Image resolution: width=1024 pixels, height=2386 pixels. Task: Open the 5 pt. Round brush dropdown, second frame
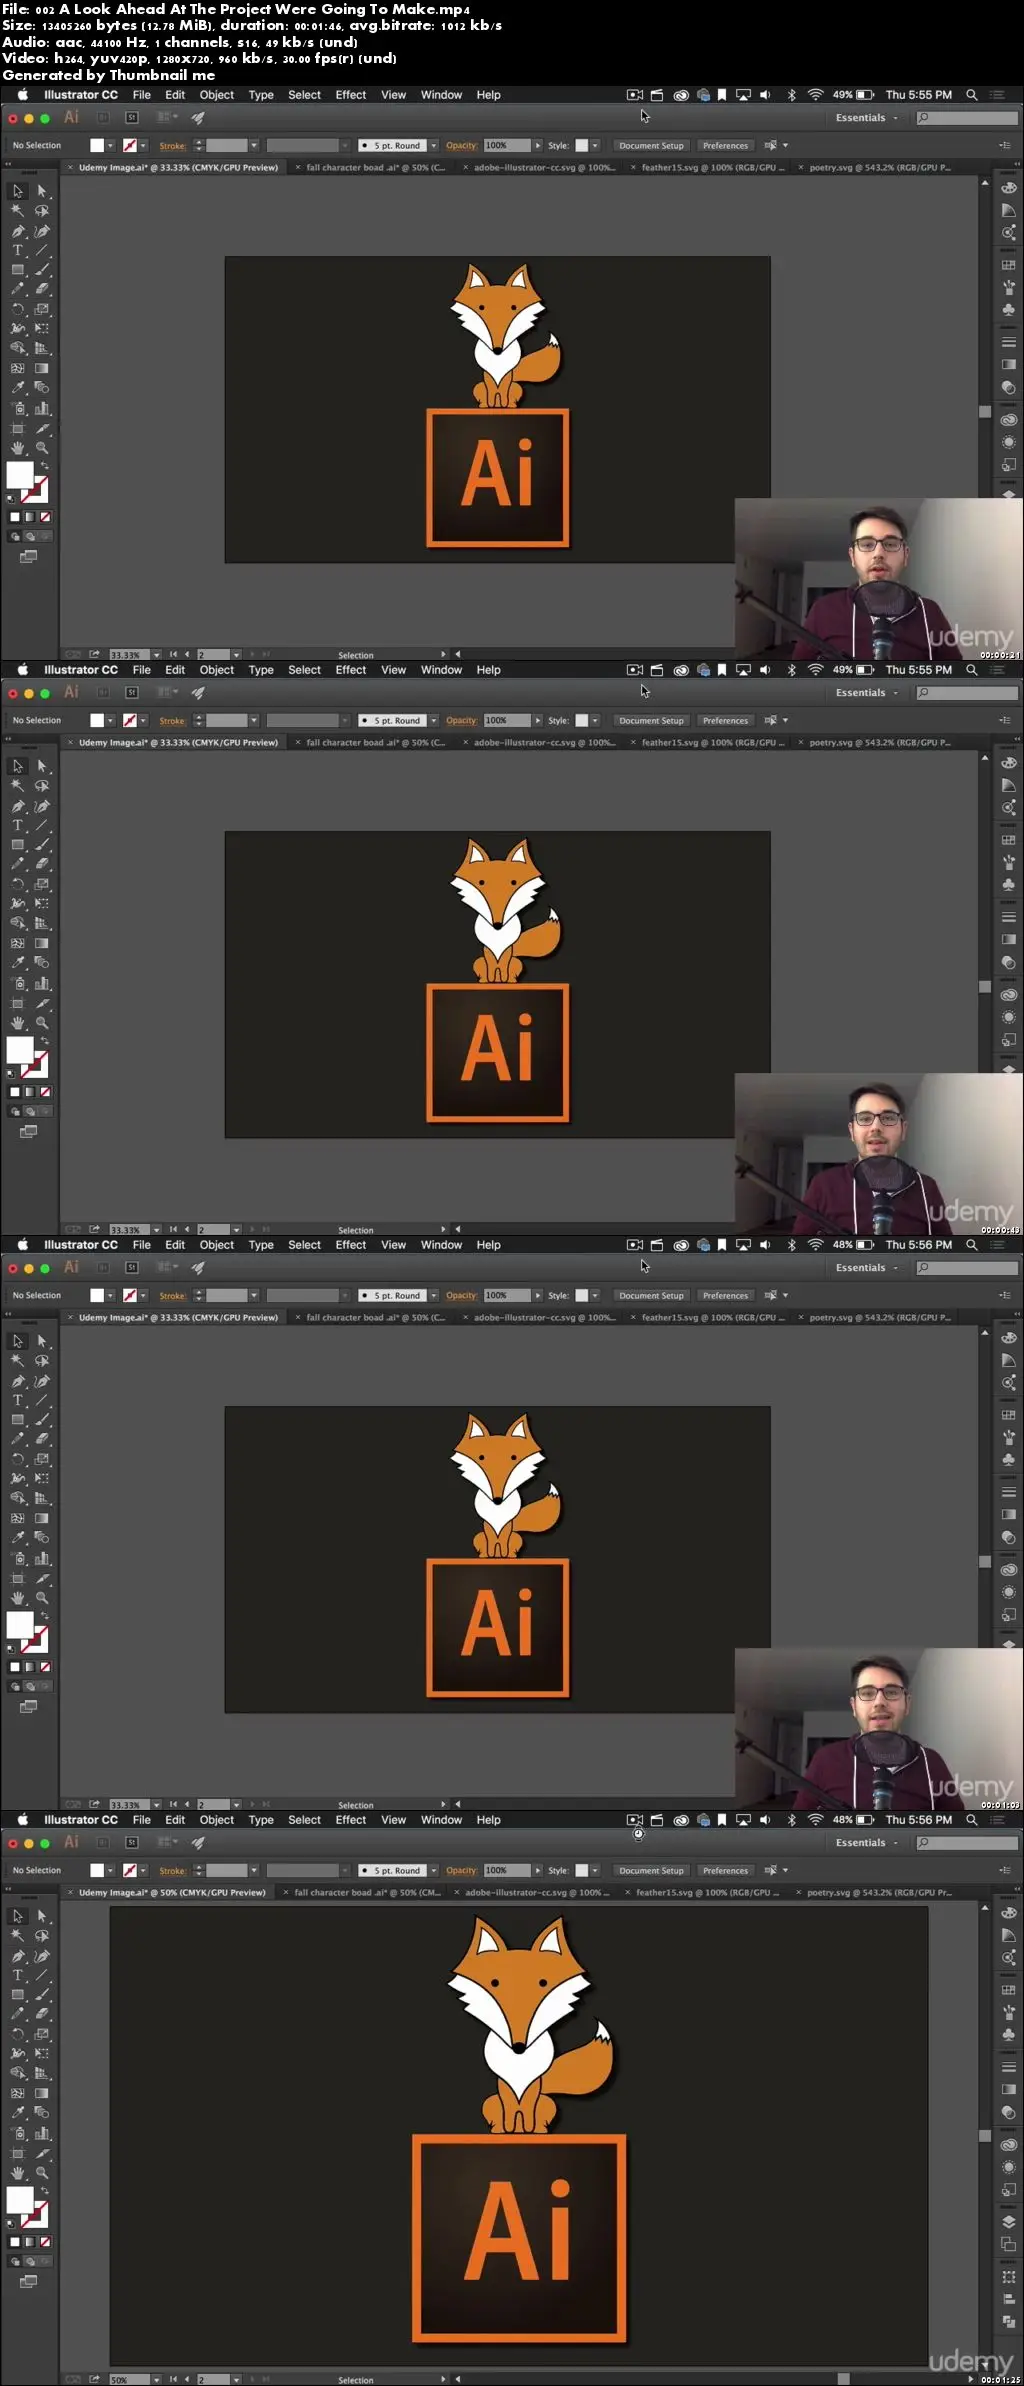[x=434, y=721]
